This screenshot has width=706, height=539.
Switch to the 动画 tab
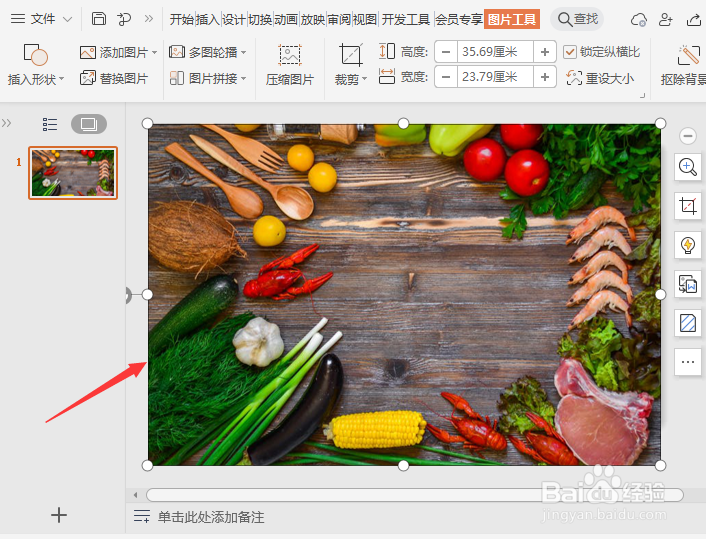pyautogui.click(x=286, y=19)
